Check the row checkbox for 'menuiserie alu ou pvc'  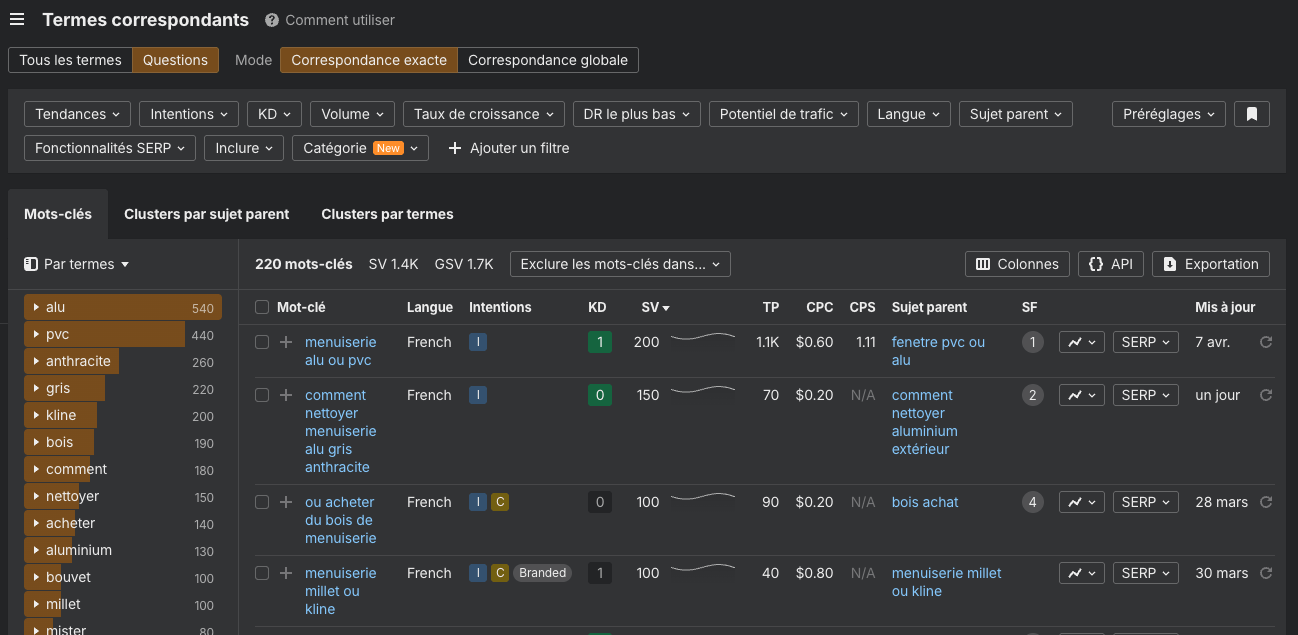[261, 341]
